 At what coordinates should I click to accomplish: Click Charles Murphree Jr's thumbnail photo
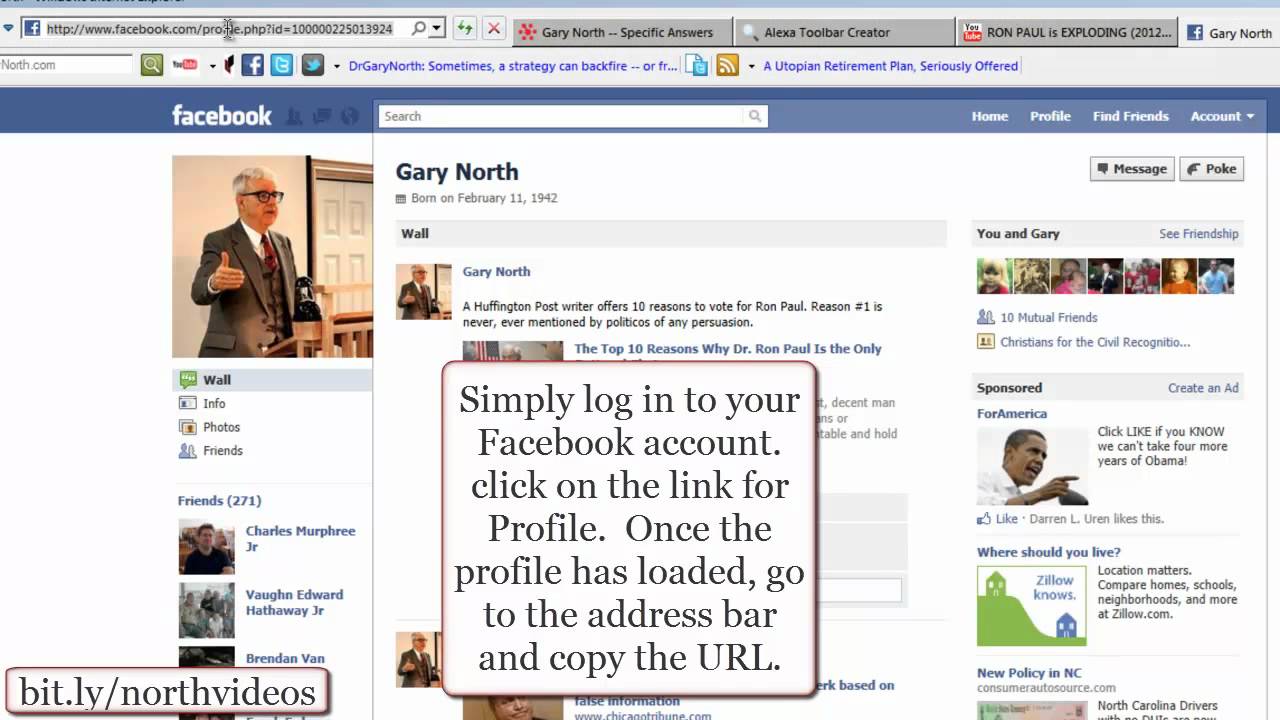click(207, 546)
